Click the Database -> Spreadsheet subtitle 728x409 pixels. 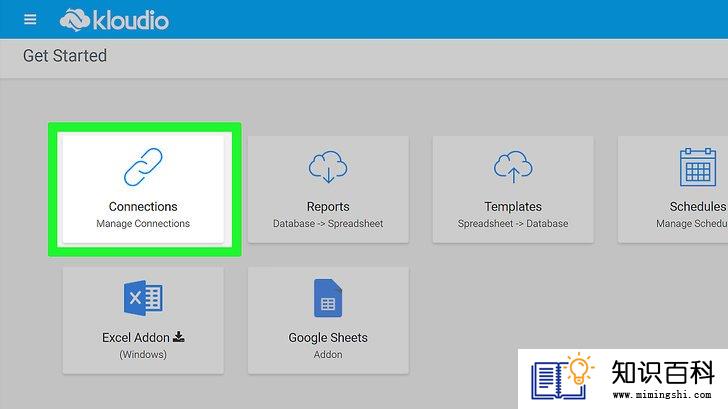[328, 224]
